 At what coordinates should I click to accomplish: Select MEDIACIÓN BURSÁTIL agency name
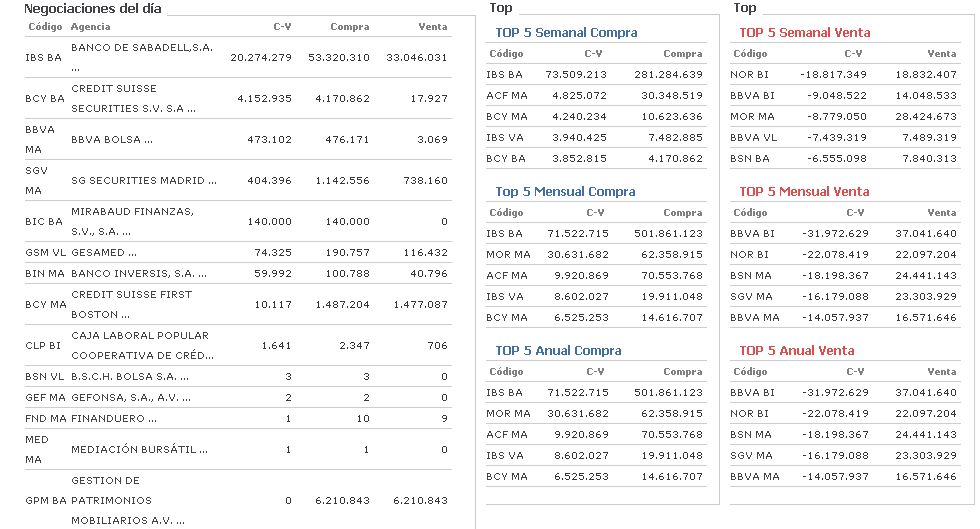click(140, 450)
